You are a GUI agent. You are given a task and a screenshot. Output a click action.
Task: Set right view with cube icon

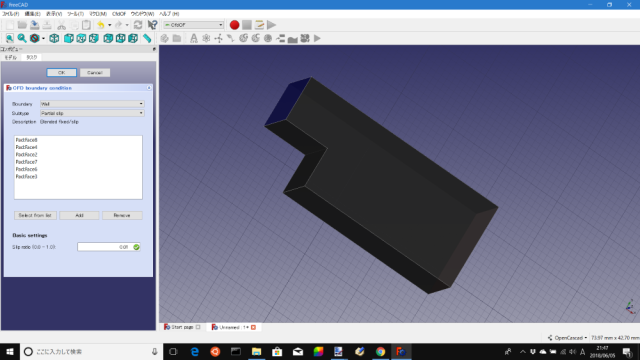point(93,38)
